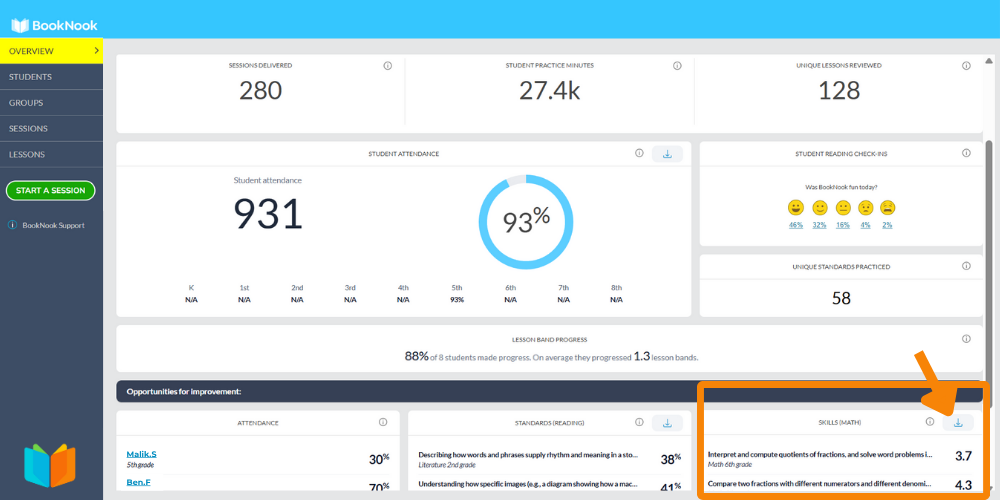The image size is (1000, 500).
Task: Open the 2% check-in response link
Action: point(888,225)
